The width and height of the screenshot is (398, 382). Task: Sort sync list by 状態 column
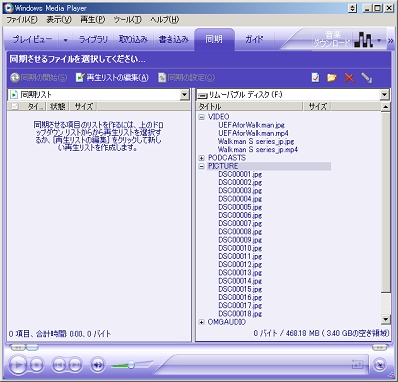(57, 106)
